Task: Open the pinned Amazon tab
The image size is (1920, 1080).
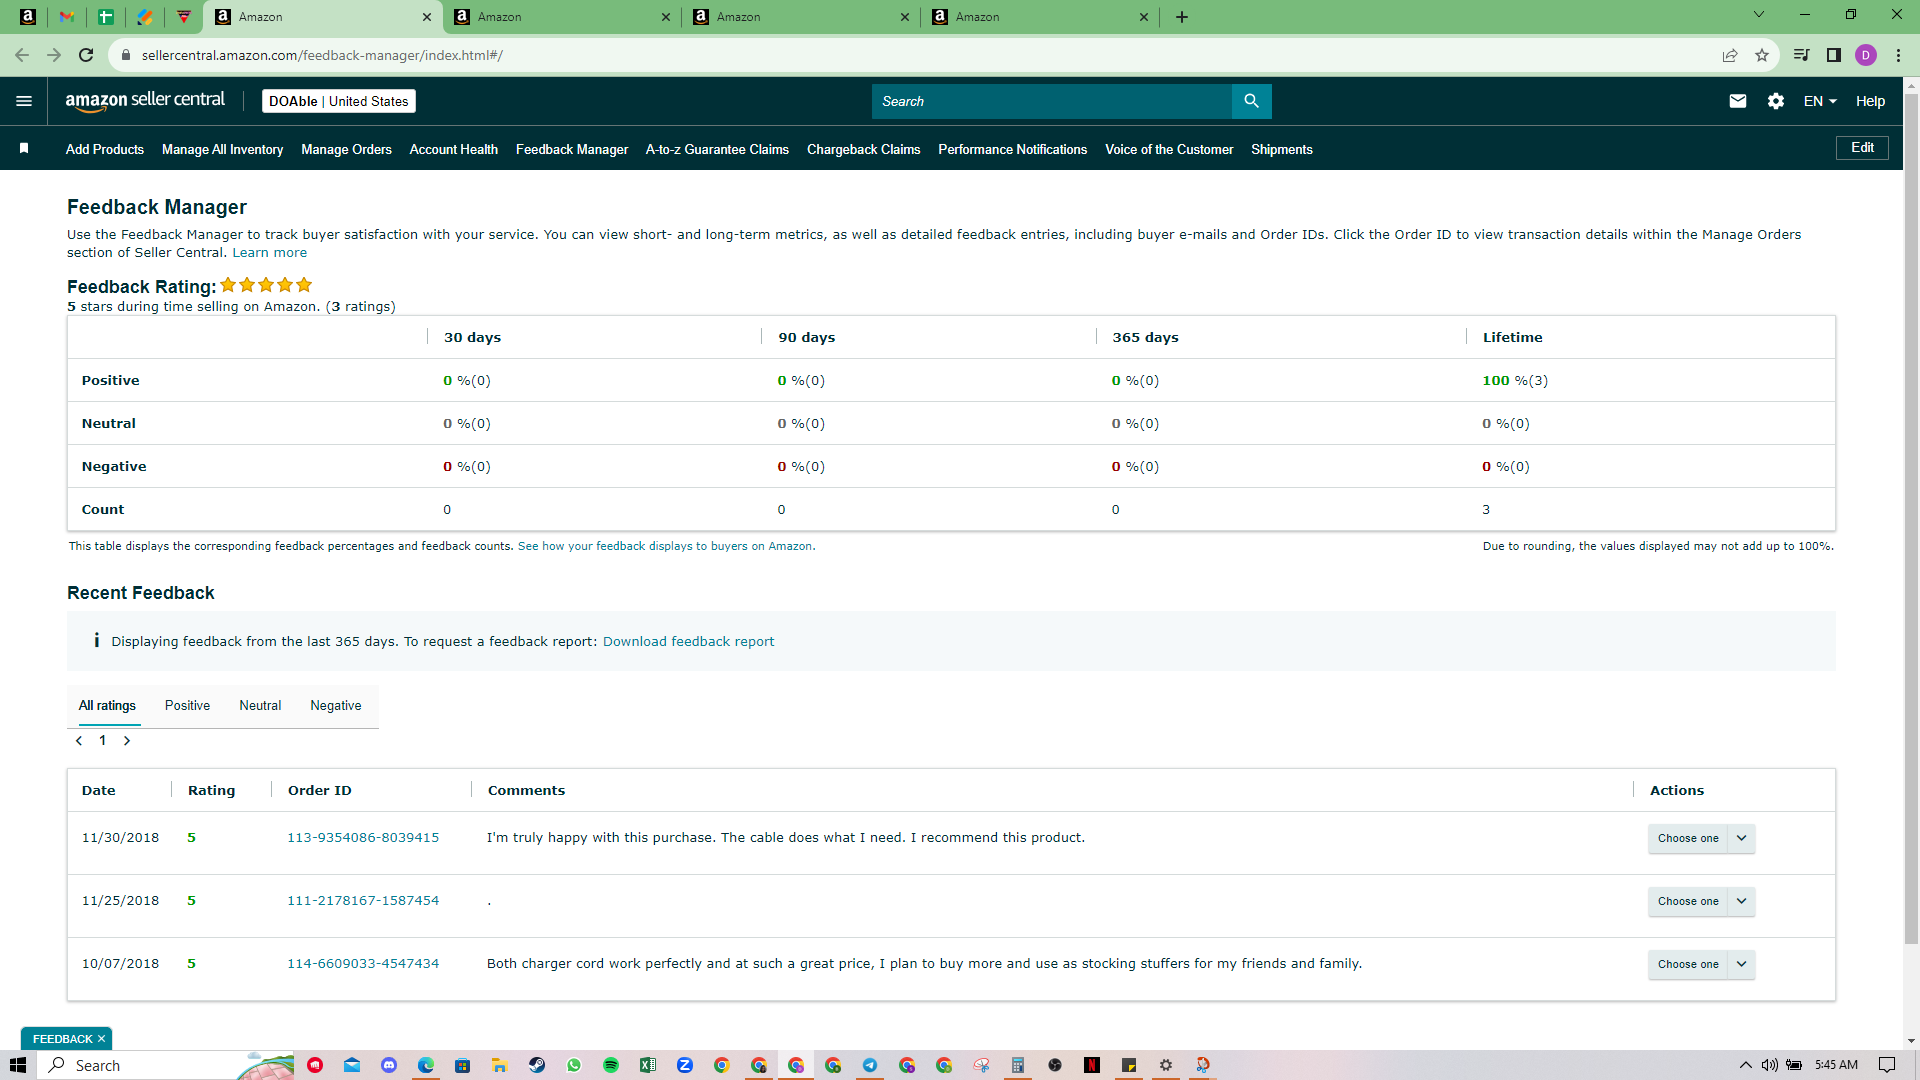Action: (x=28, y=17)
